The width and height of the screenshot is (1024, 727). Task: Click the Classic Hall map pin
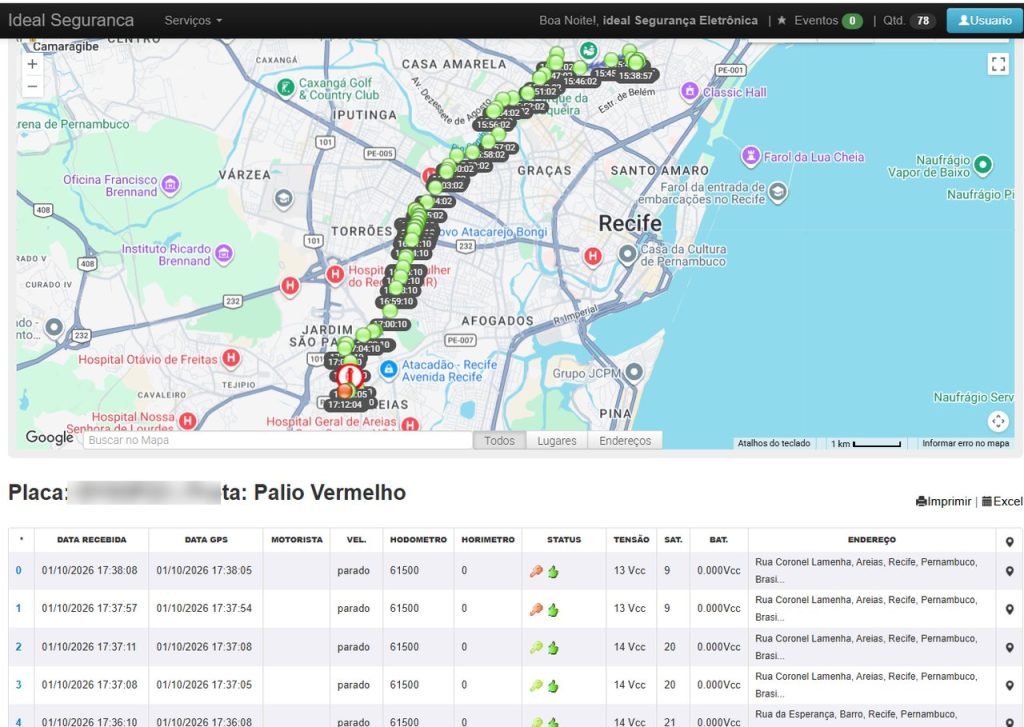[x=690, y=91]
